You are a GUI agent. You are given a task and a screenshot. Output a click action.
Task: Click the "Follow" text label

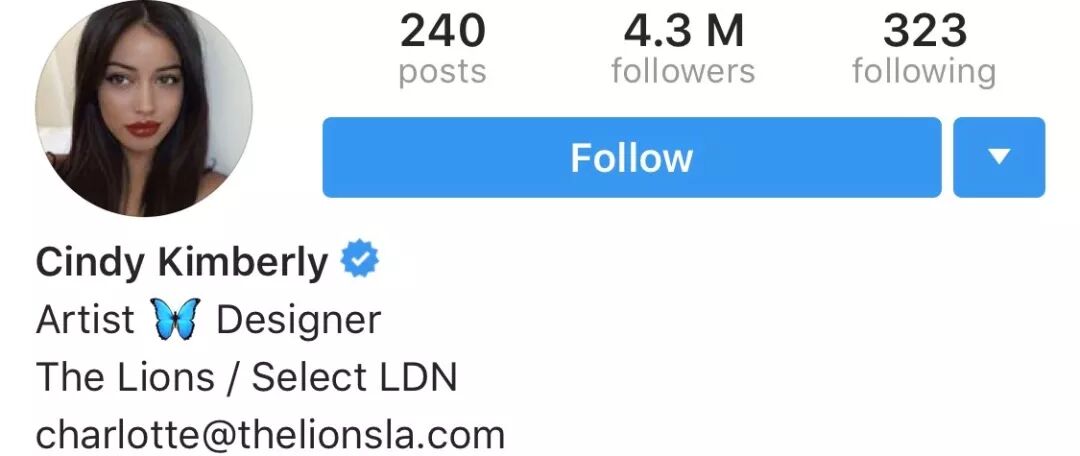click(632, 158)
